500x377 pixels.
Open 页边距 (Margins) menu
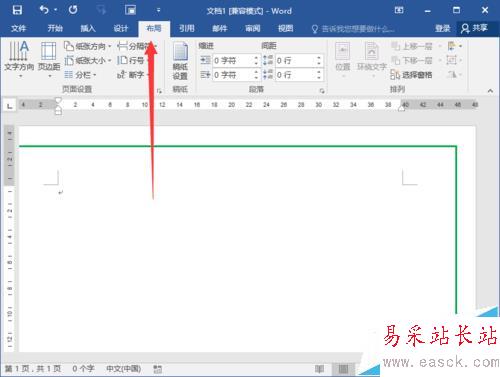pos(49,60)
